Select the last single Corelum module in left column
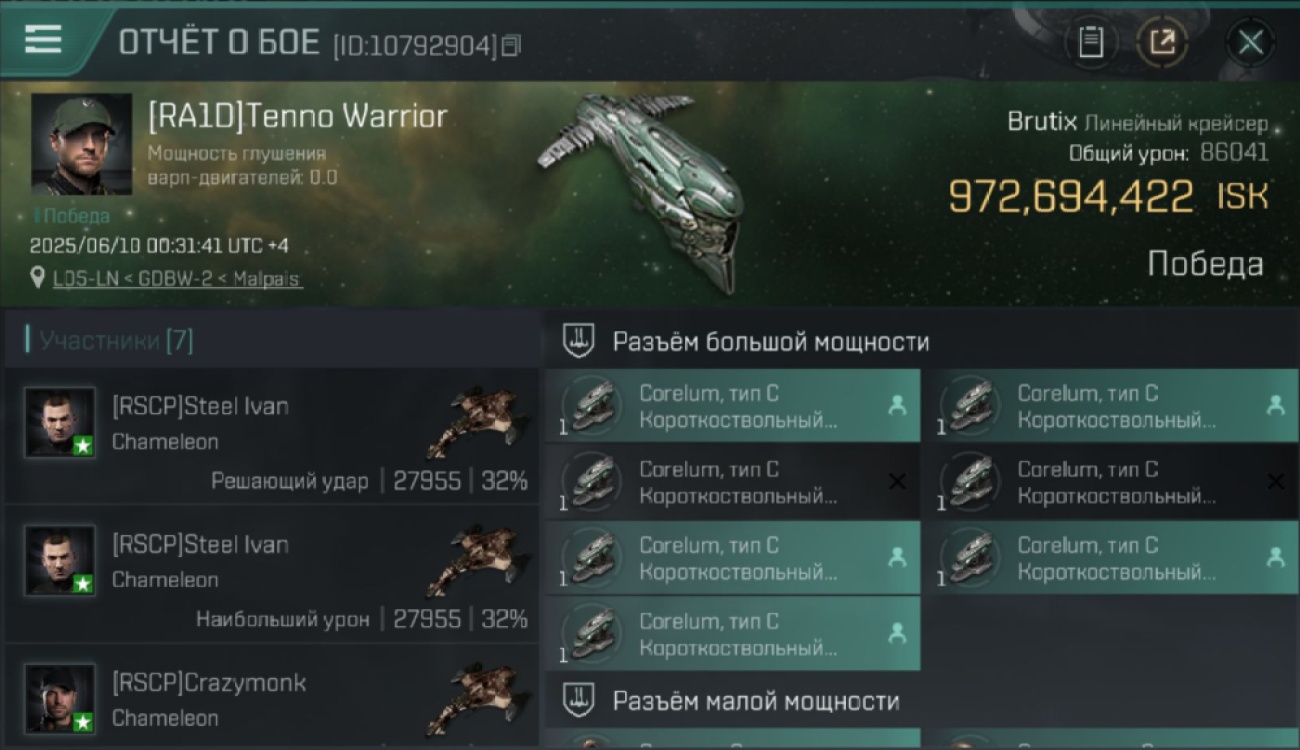 pos(732,634)
